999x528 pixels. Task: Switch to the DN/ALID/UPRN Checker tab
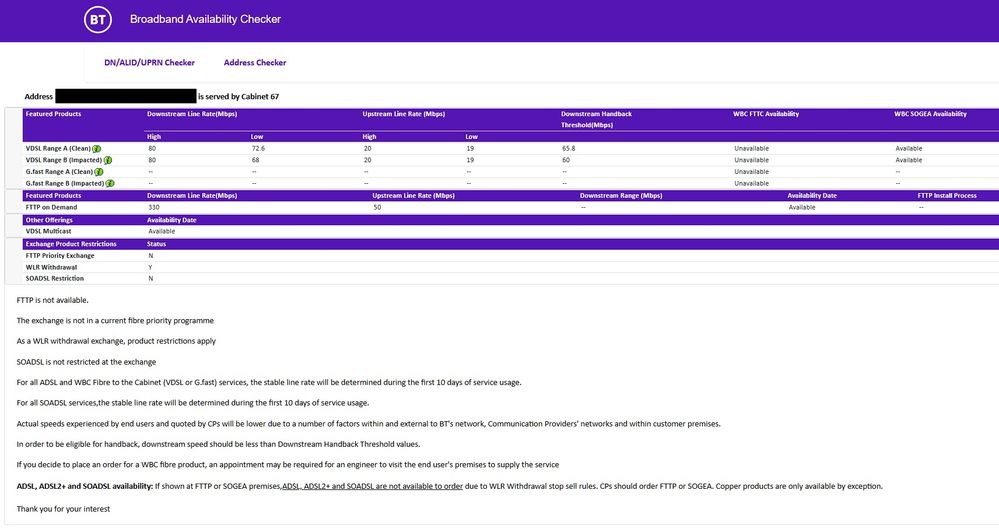149,63
